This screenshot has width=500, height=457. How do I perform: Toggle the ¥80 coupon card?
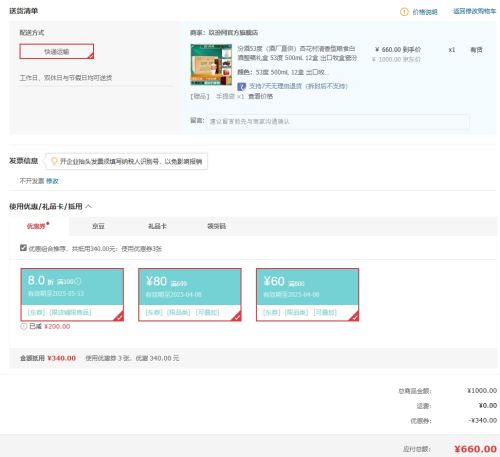pyautogui.click(x=190, y=295)
